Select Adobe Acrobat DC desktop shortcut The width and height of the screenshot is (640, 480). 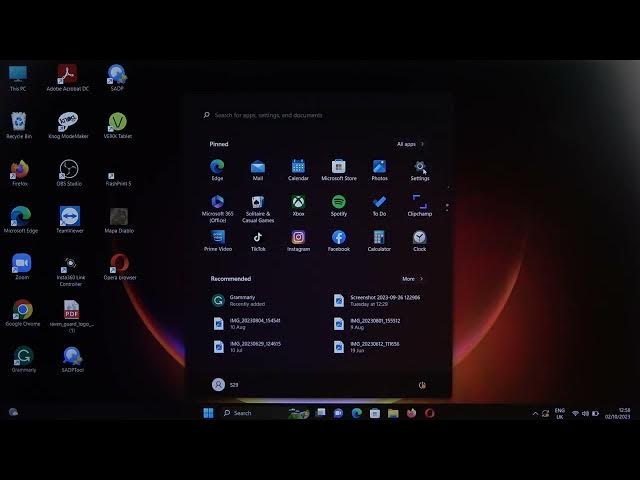coord(67,78)
